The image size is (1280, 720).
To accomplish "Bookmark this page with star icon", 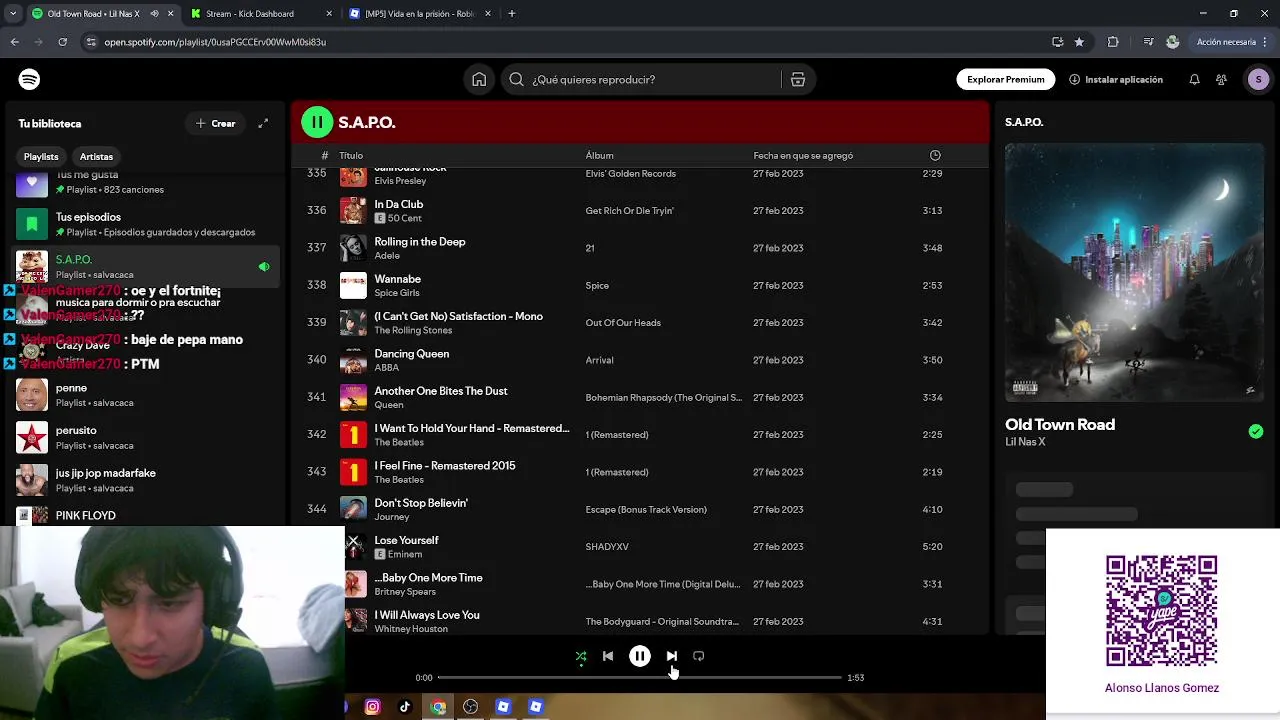I will point(1079,42).
